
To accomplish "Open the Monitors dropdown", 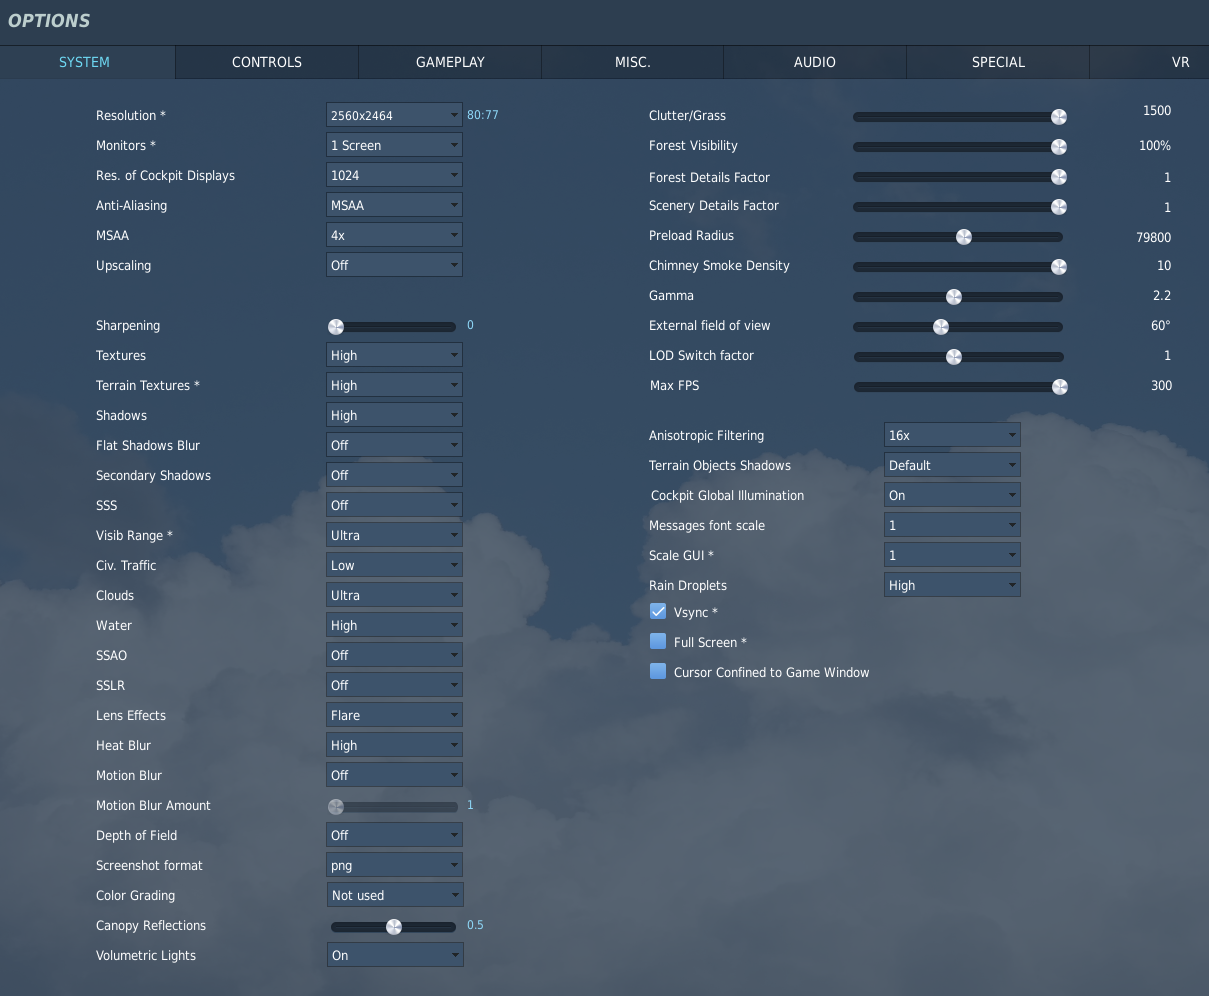I will coord(394,145).
